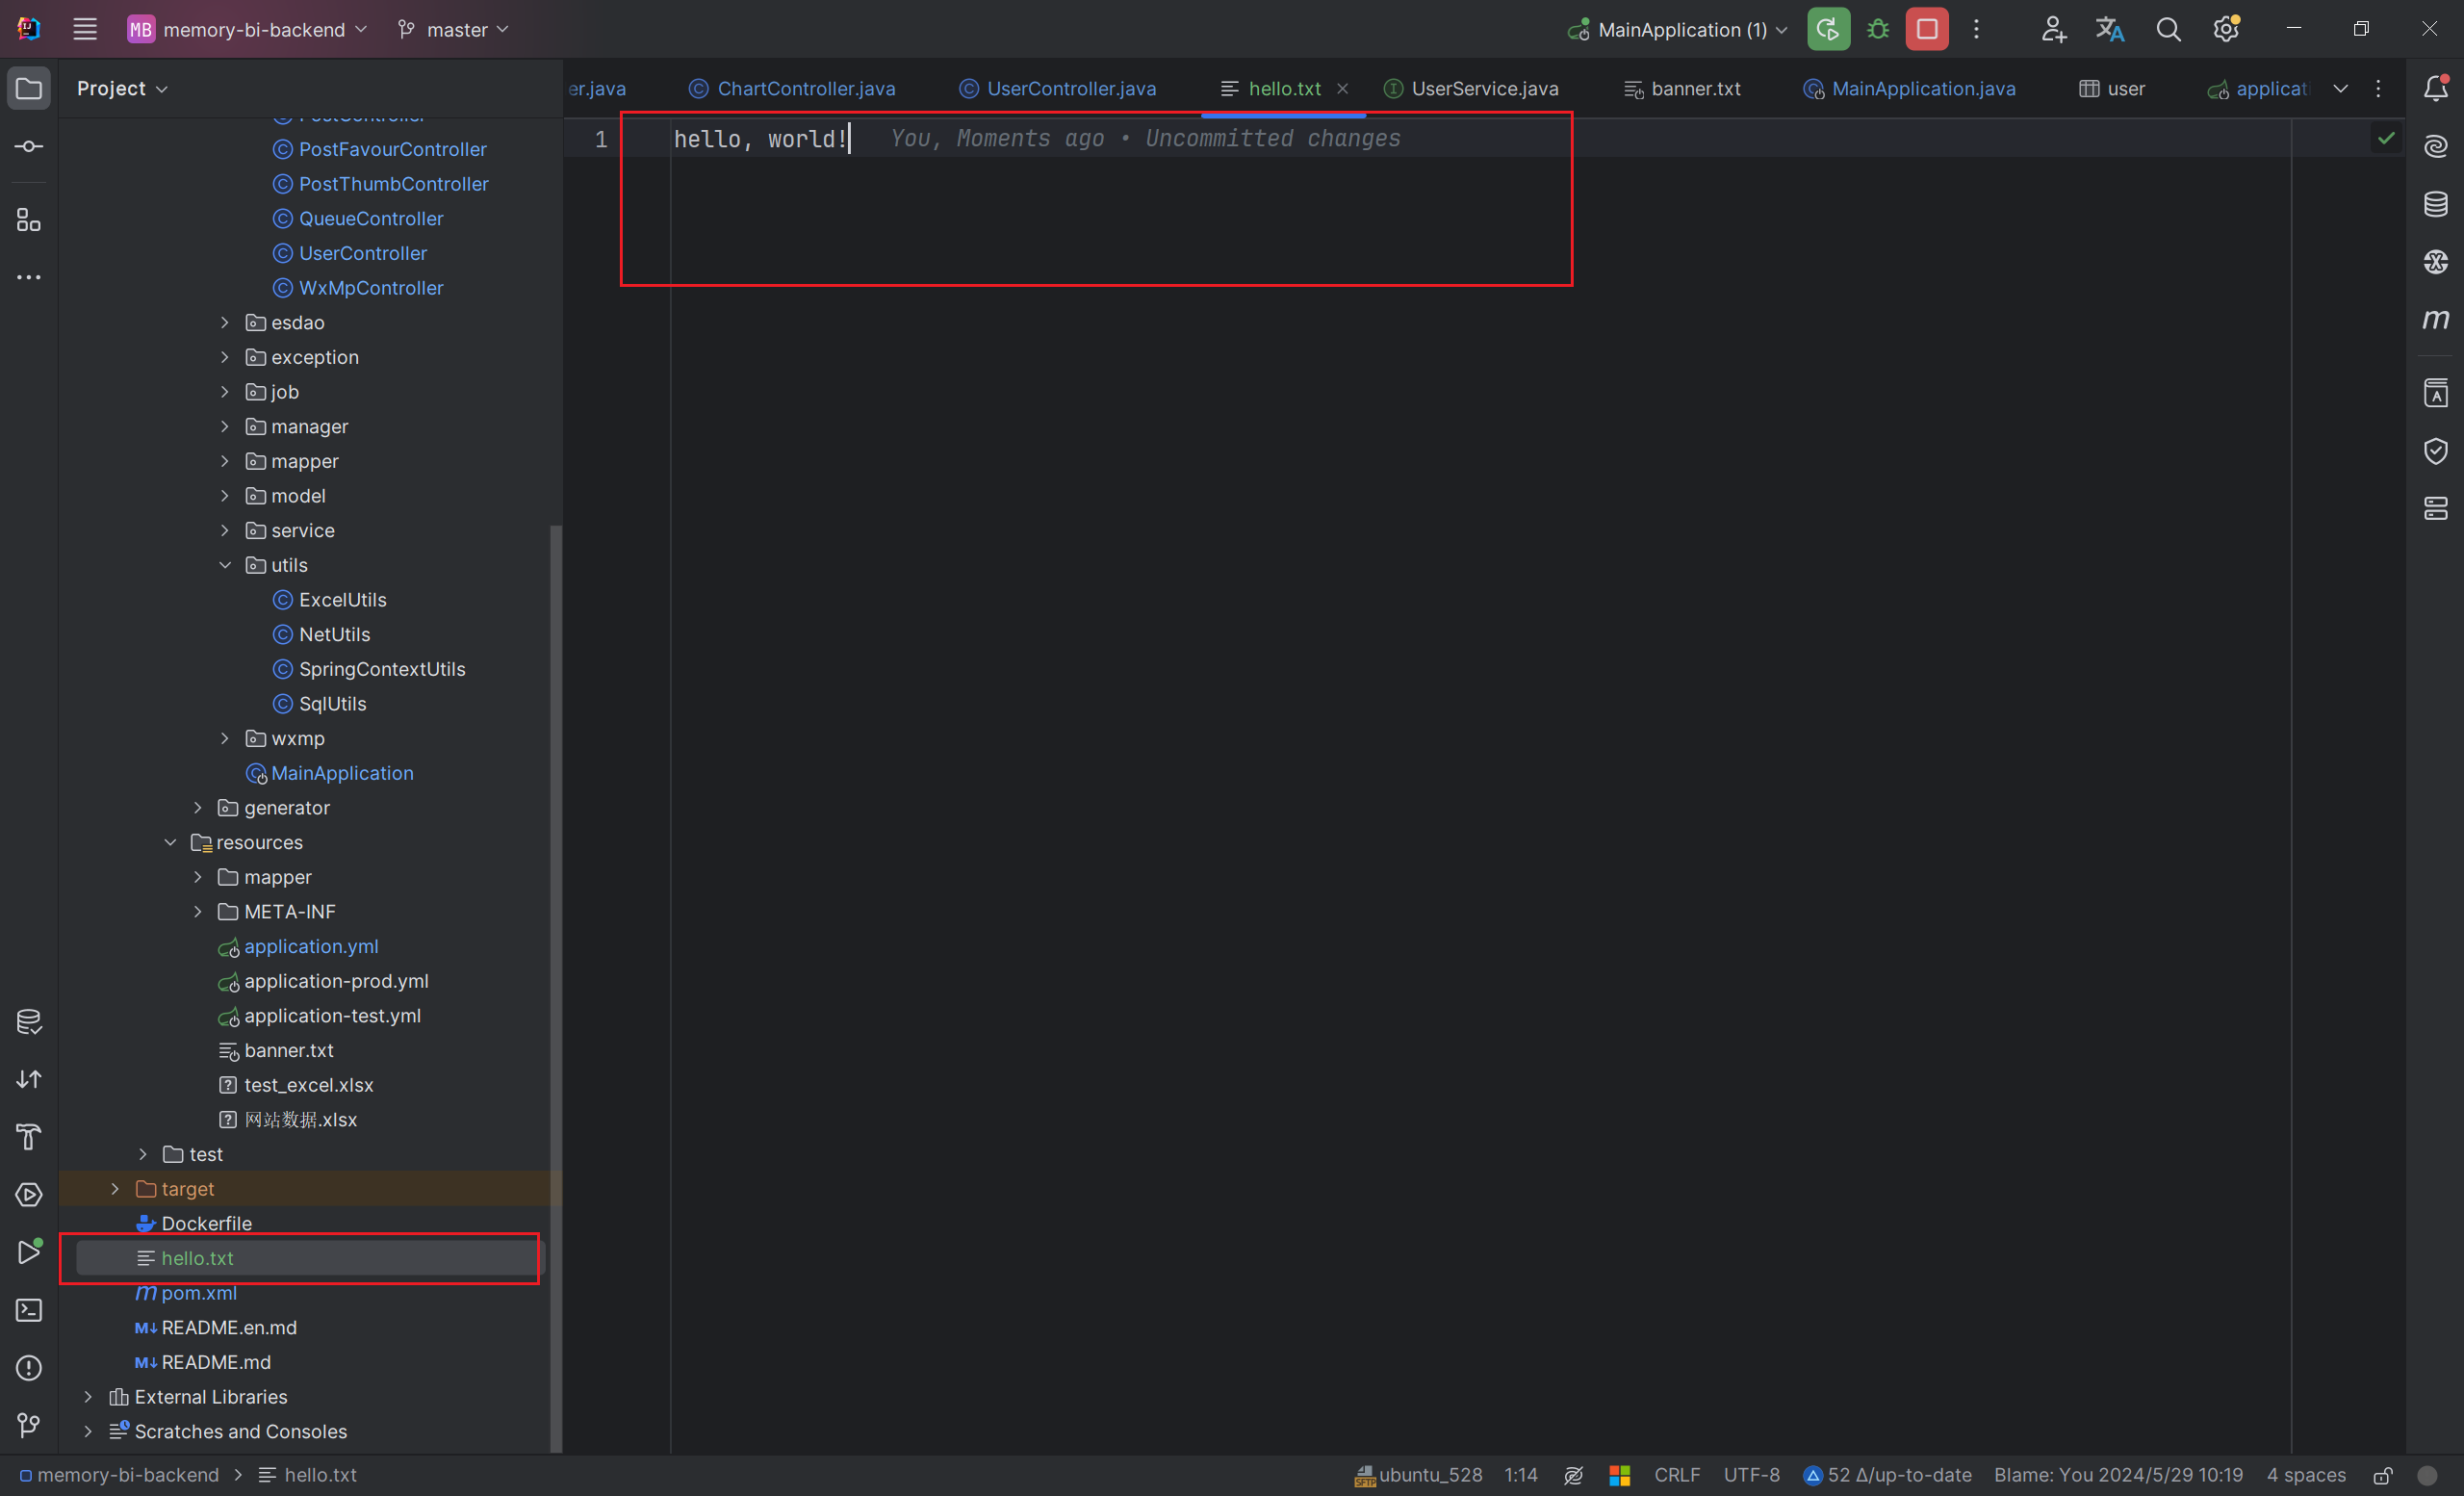Open the Run tool window
Image resolution: width=2464 pixels, height=1496 pixels.
[29, 1253]
